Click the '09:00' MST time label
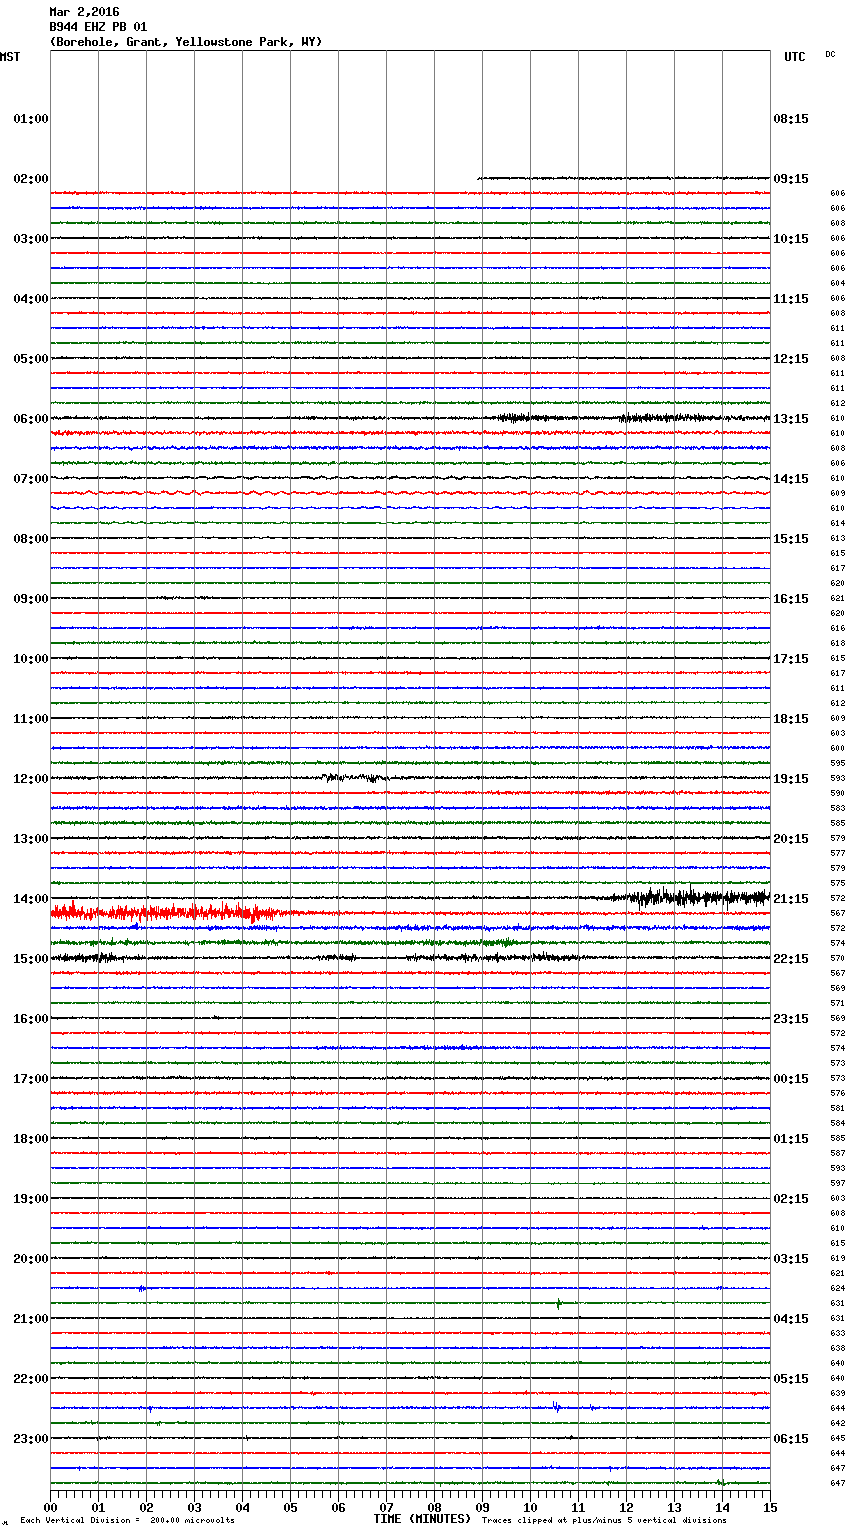This screenshot has height=1534, width=850. click(31, 599)
